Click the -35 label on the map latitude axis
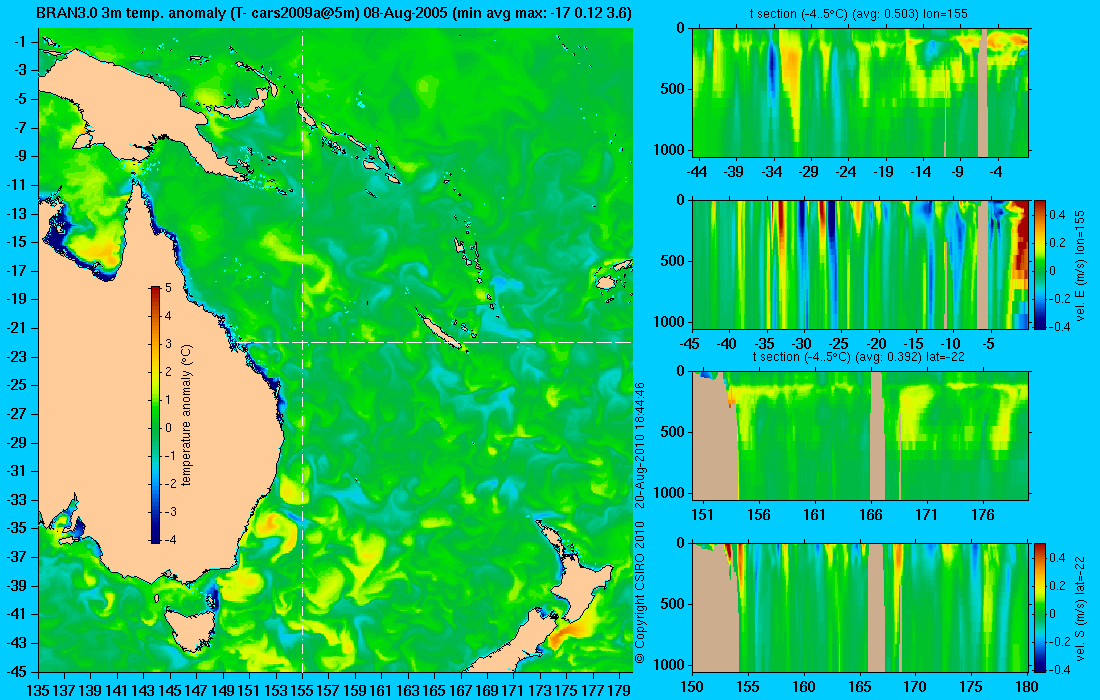 click(x=16, y=528)
